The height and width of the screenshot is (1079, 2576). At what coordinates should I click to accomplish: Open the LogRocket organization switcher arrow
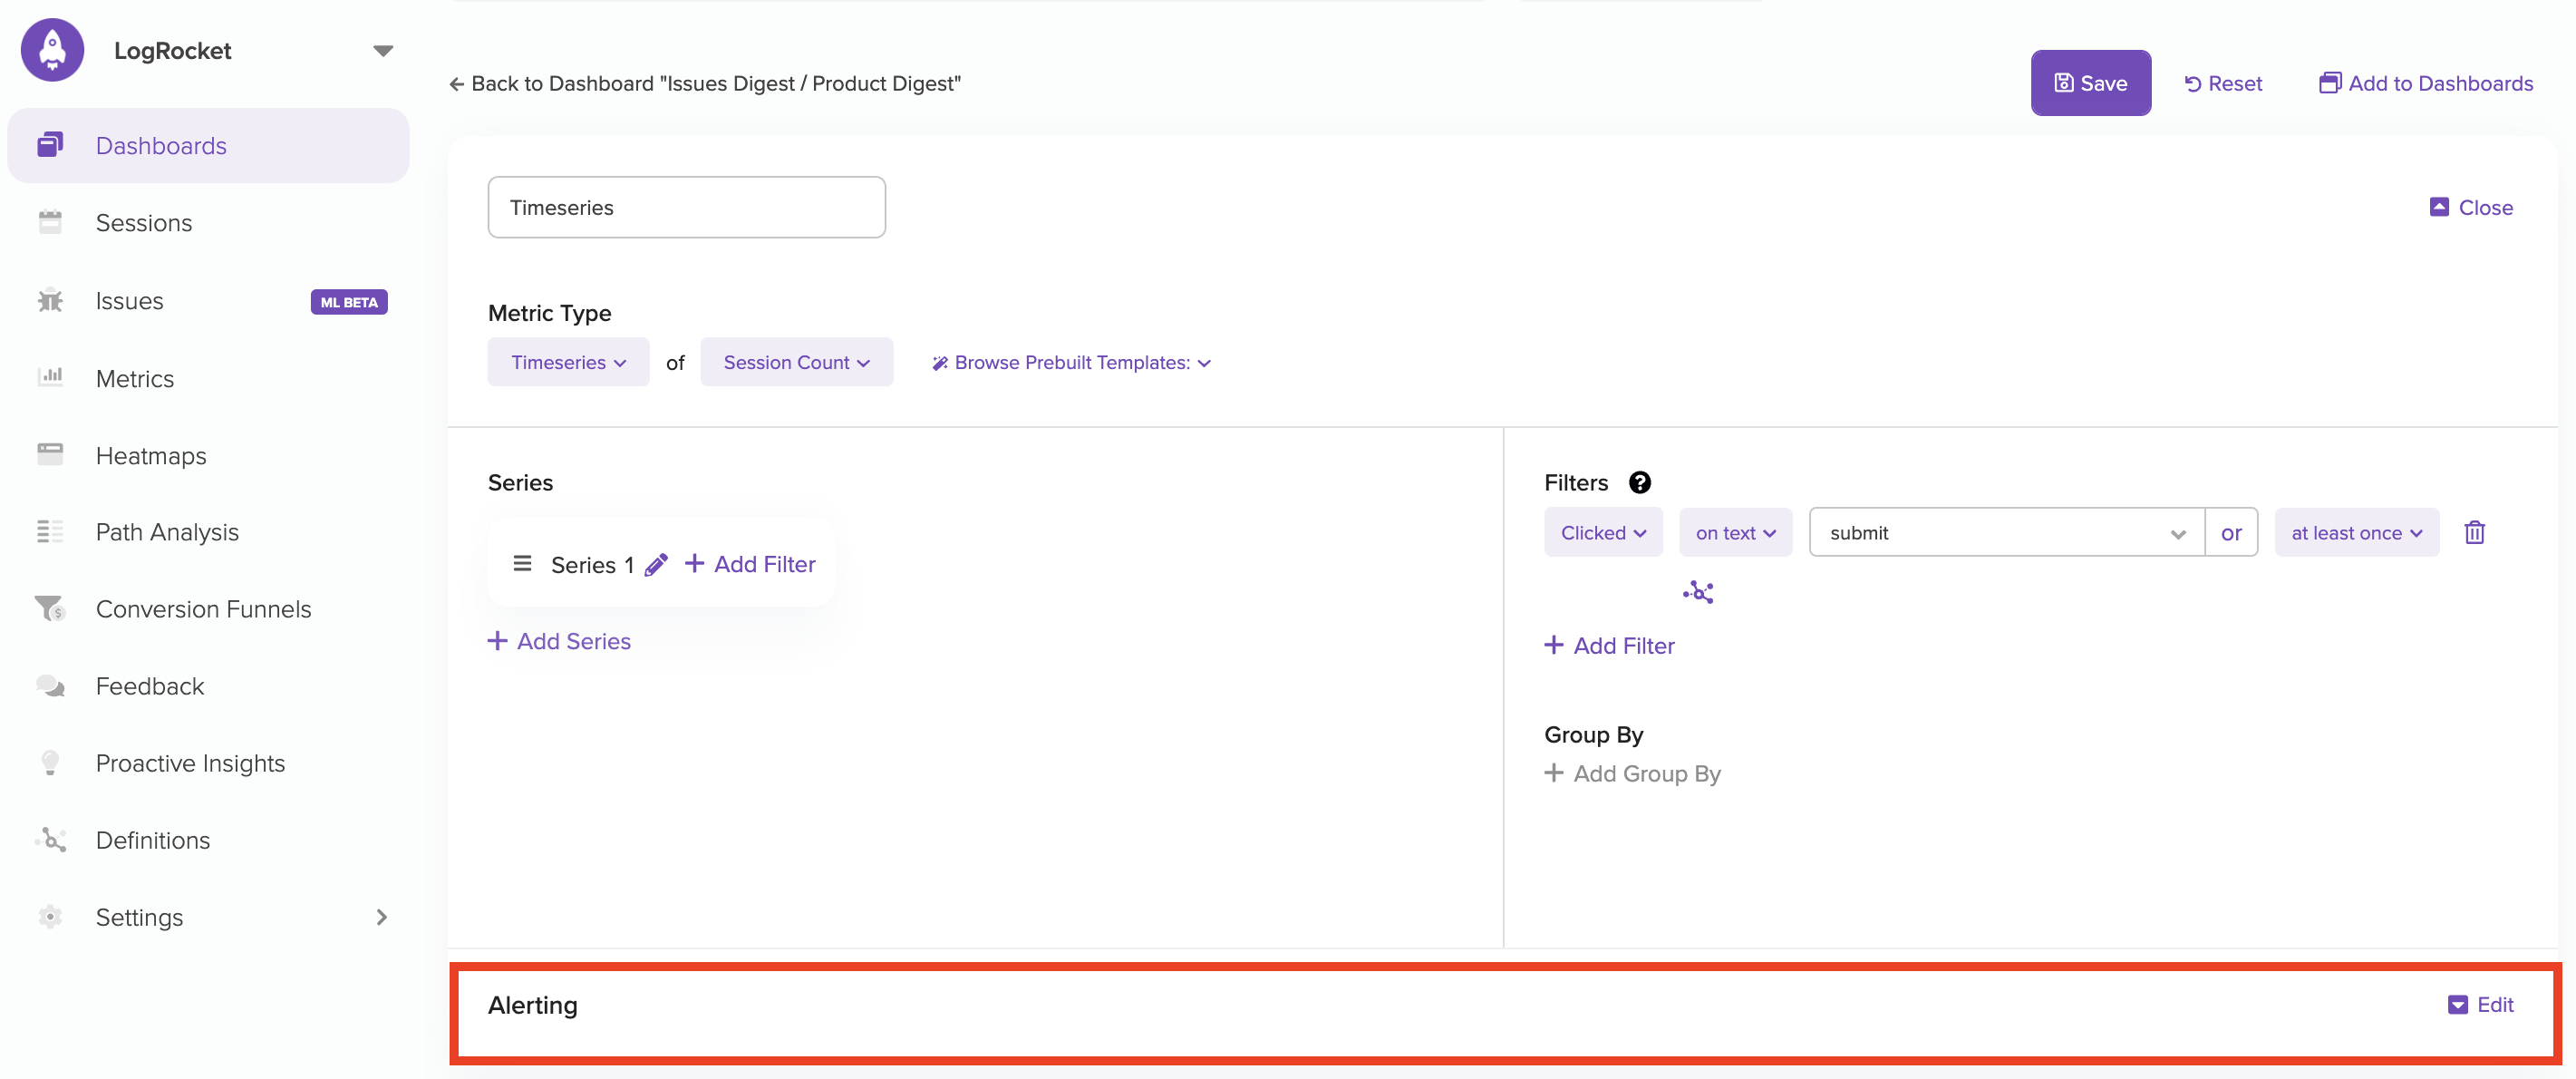(x=383, y=51)
